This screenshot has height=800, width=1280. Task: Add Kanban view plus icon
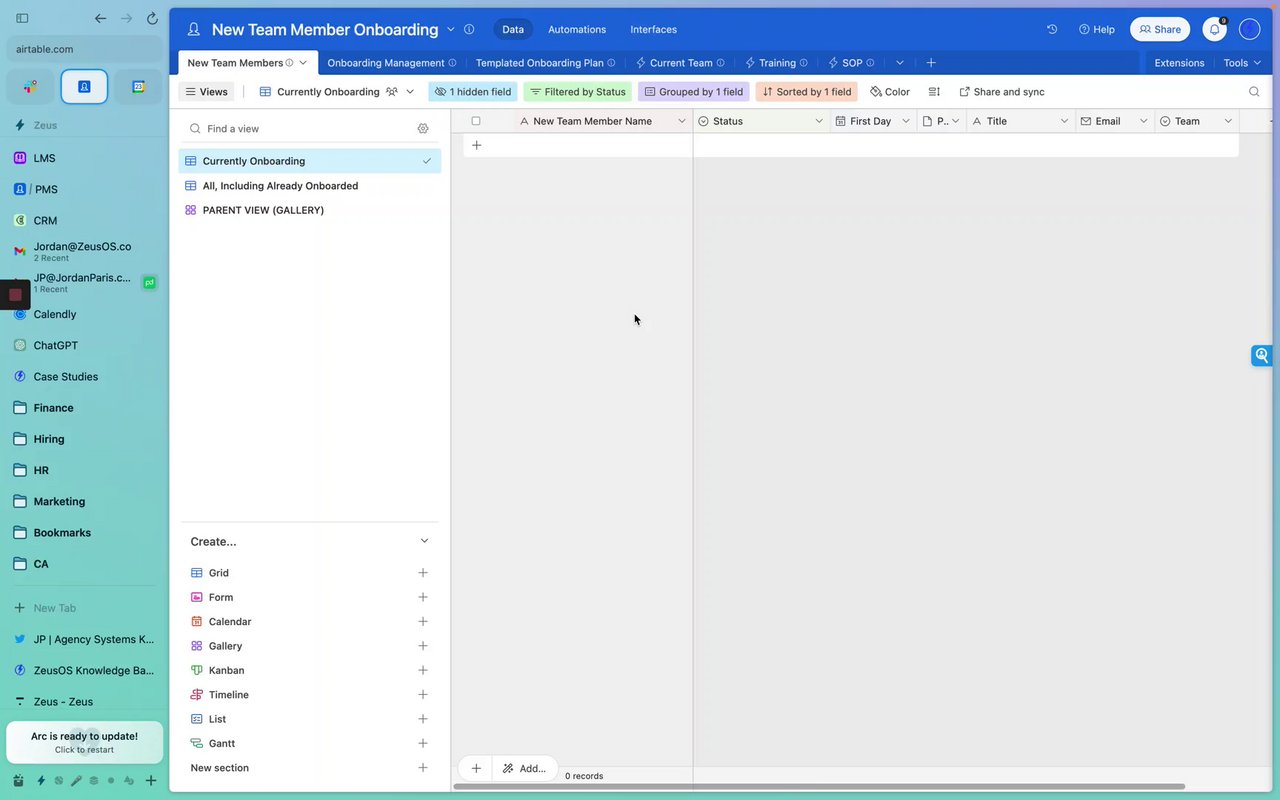pyautogui.click(x=423, y=670)
